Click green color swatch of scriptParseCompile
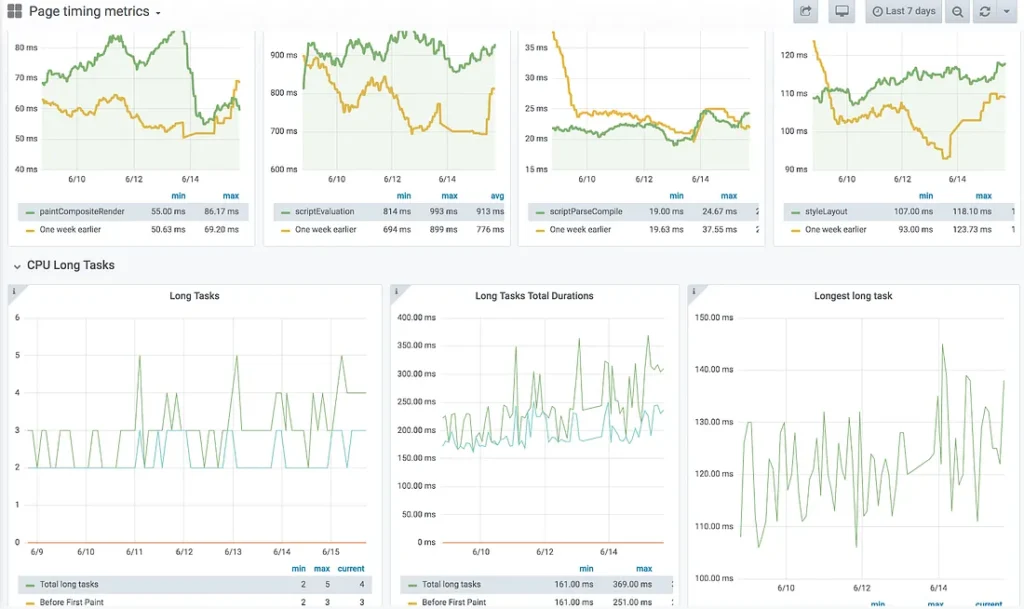1024x609 pixels. click(x=539, y=212)
